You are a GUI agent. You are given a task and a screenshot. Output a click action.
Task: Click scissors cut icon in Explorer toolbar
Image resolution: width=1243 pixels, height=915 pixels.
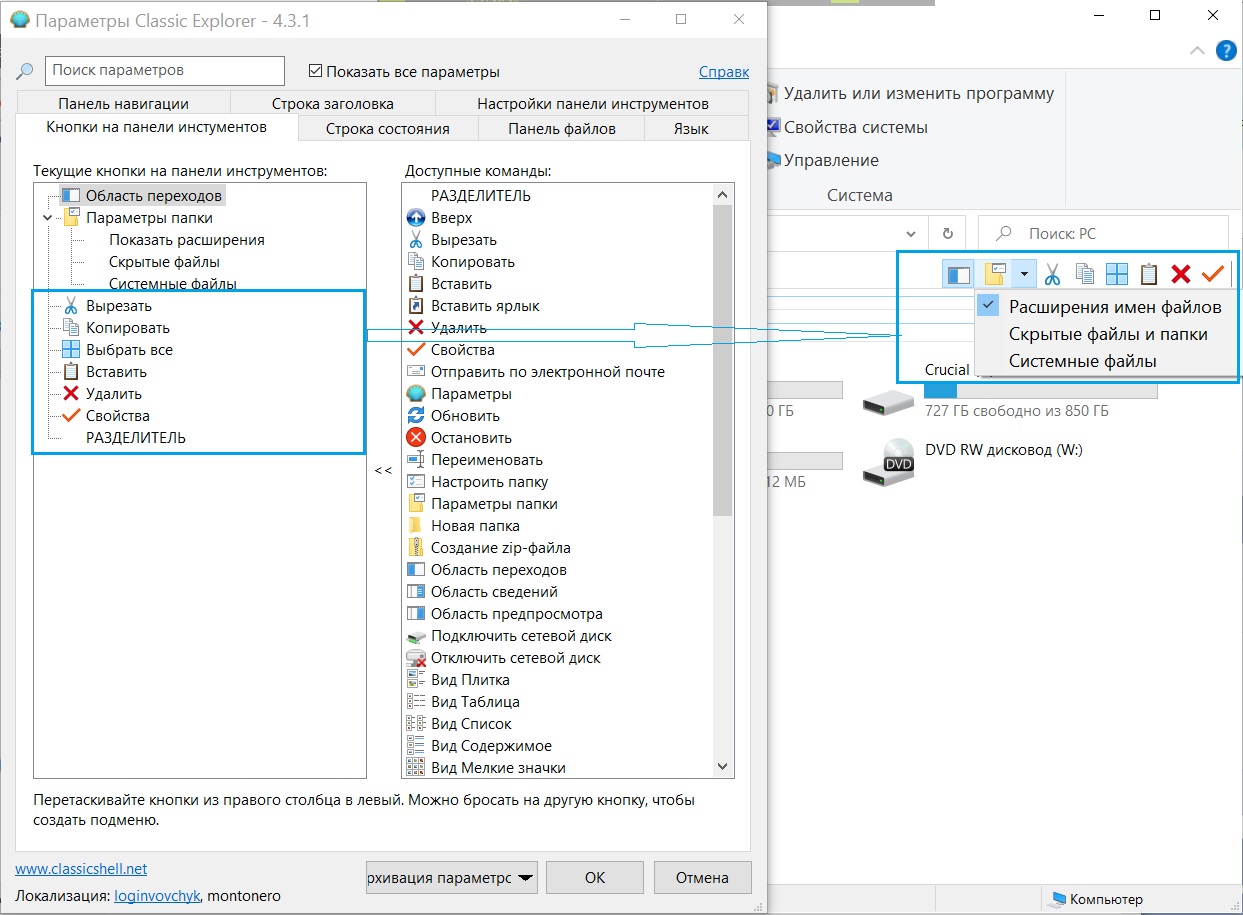(1052, 273)
